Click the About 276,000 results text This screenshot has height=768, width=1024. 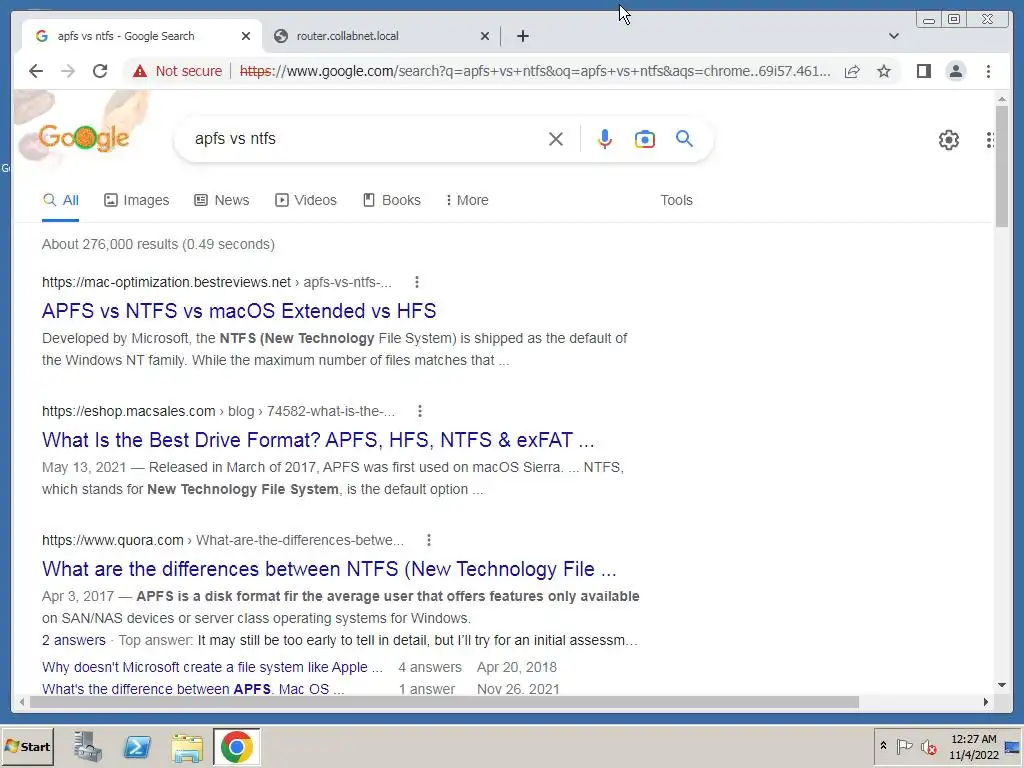(x=158, y=244)
